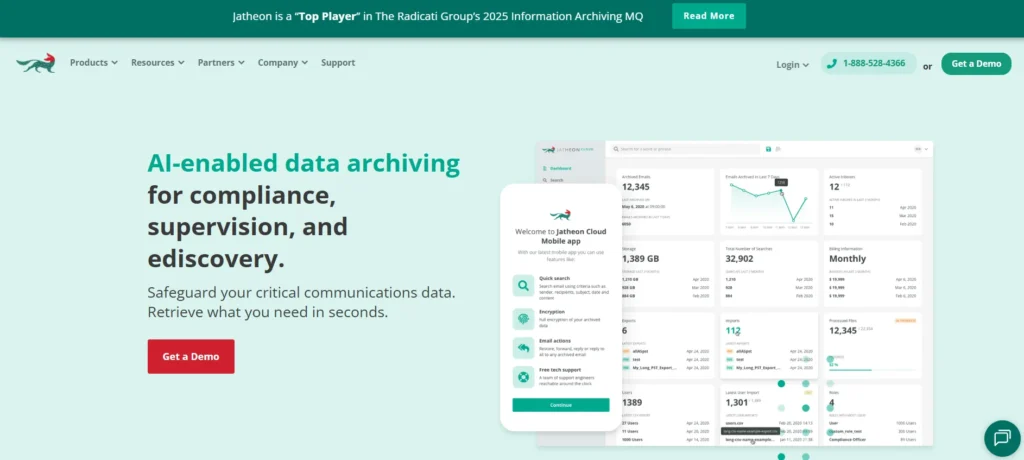Click 'Compliance Officer' row in Roles card
The height and width of the screenshot is (460, 1024).
click(x=872, y=439)
